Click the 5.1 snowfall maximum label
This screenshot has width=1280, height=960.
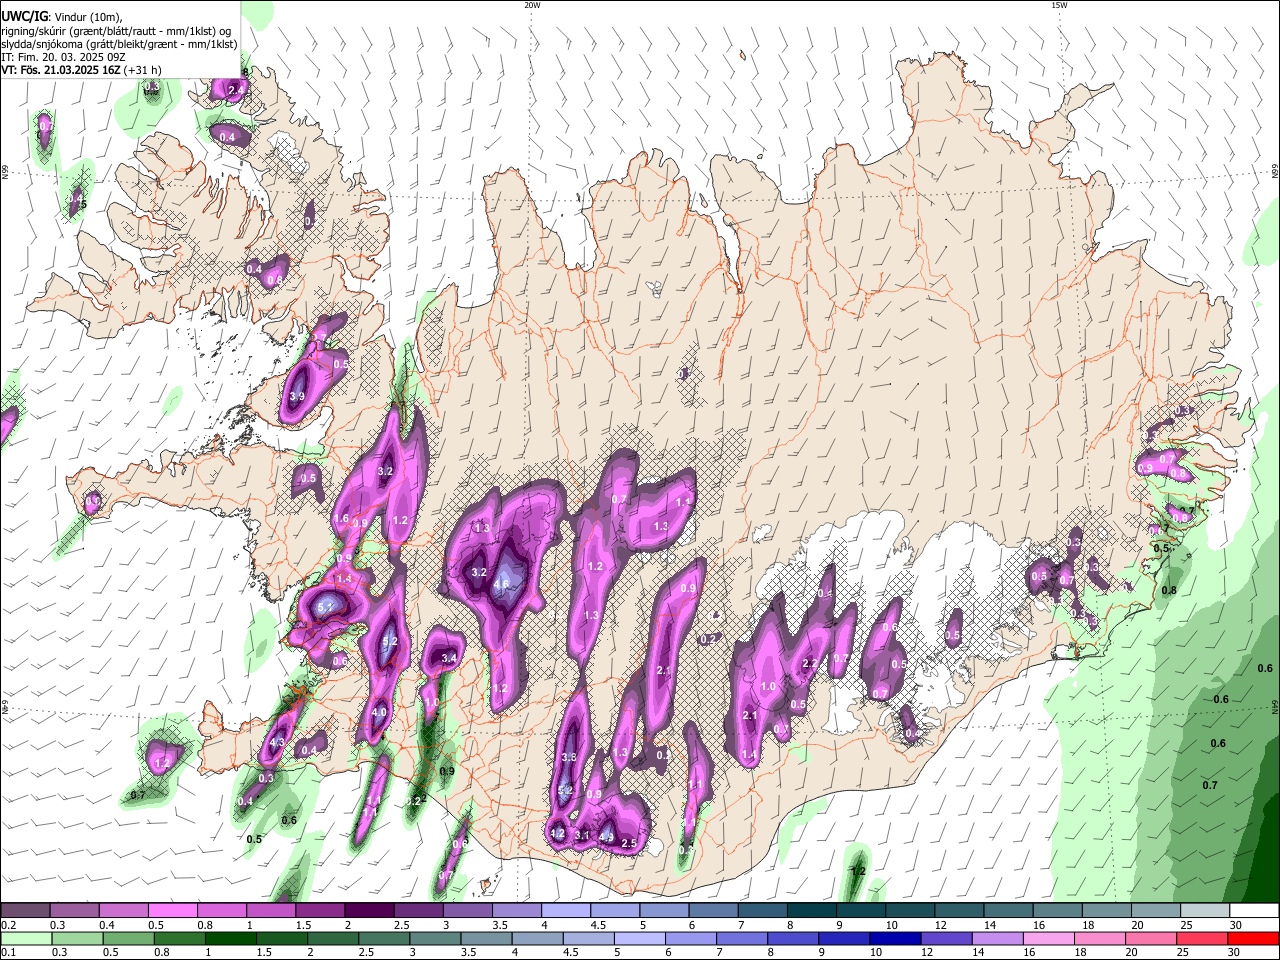[x=326, y=606]
